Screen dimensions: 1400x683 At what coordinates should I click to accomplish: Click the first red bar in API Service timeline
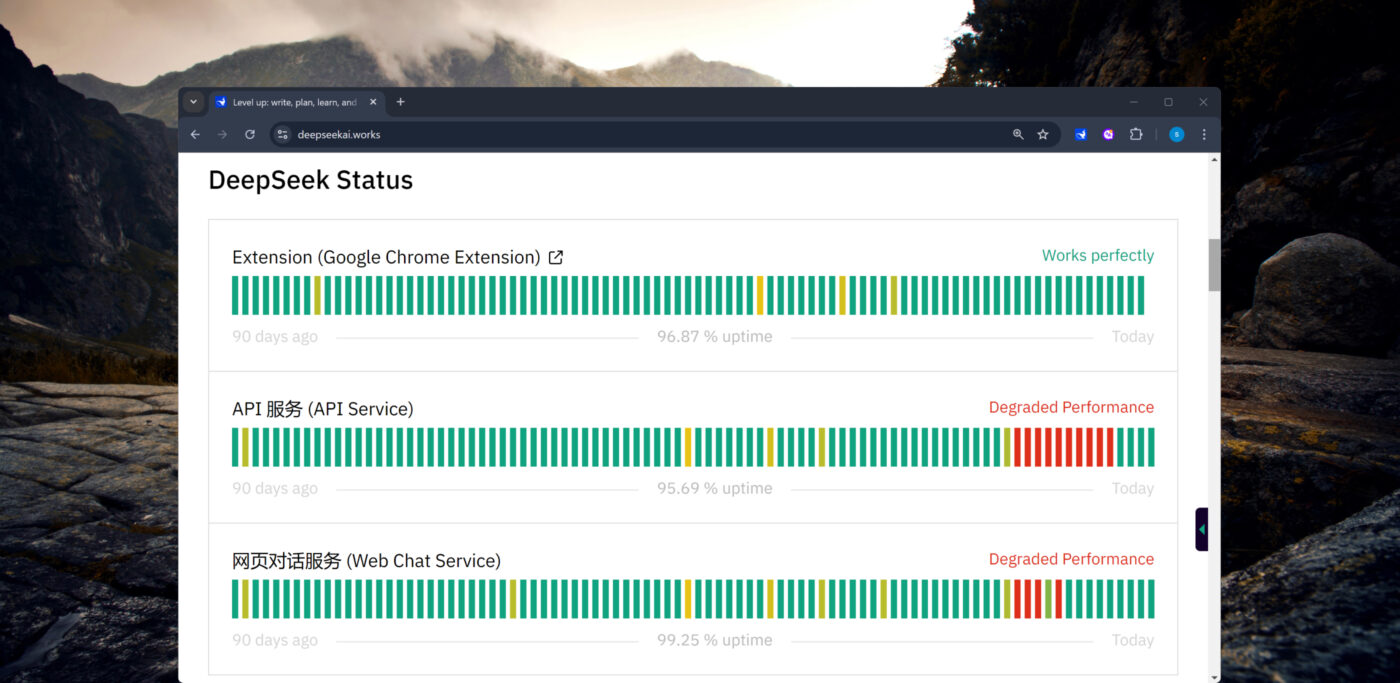point(1018,447)
